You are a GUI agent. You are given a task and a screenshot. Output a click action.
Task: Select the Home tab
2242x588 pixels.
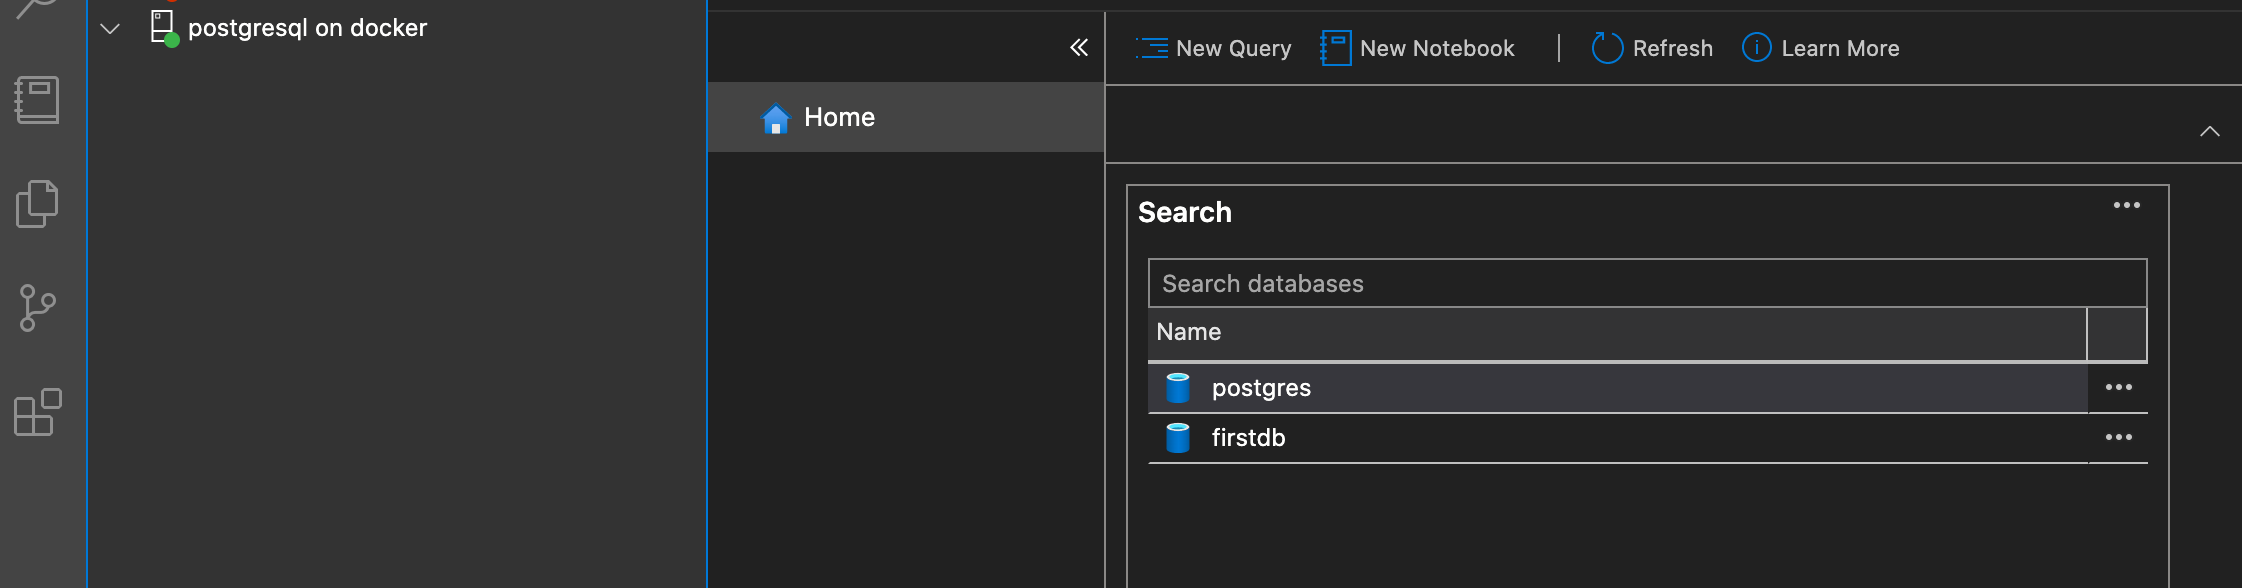coord(840,117)
